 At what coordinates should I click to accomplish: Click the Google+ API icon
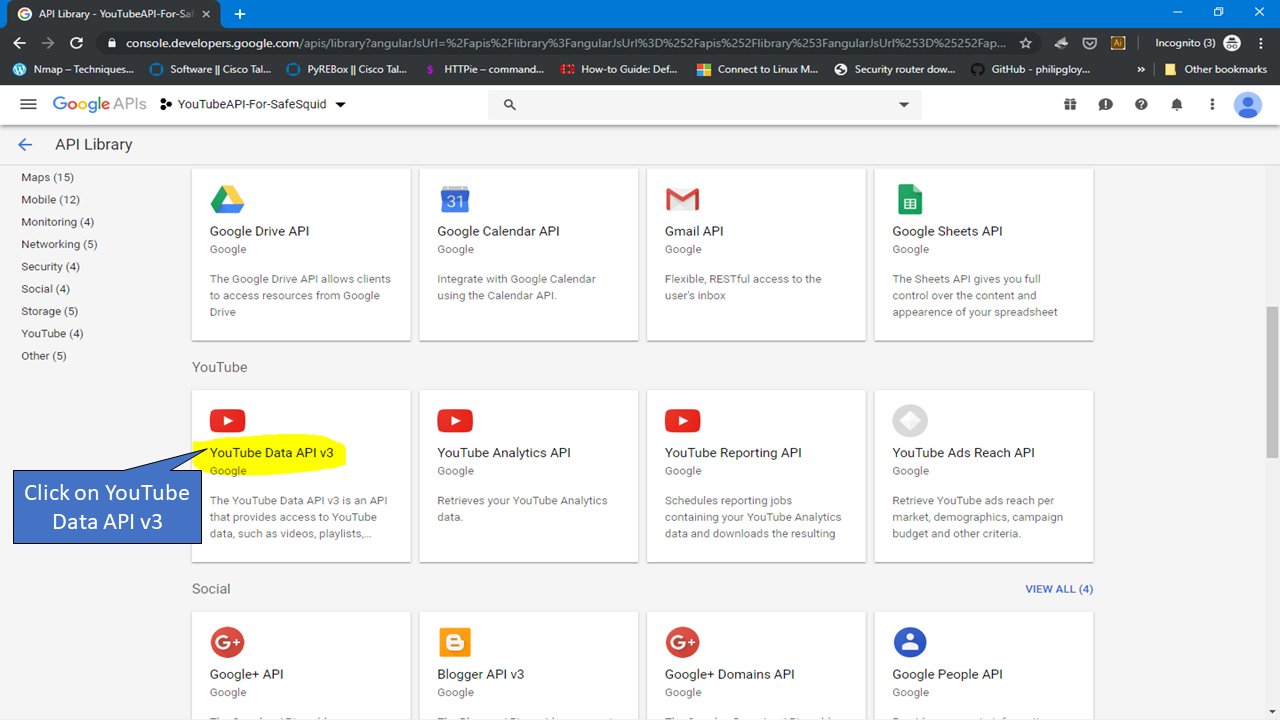pos(227,642)
